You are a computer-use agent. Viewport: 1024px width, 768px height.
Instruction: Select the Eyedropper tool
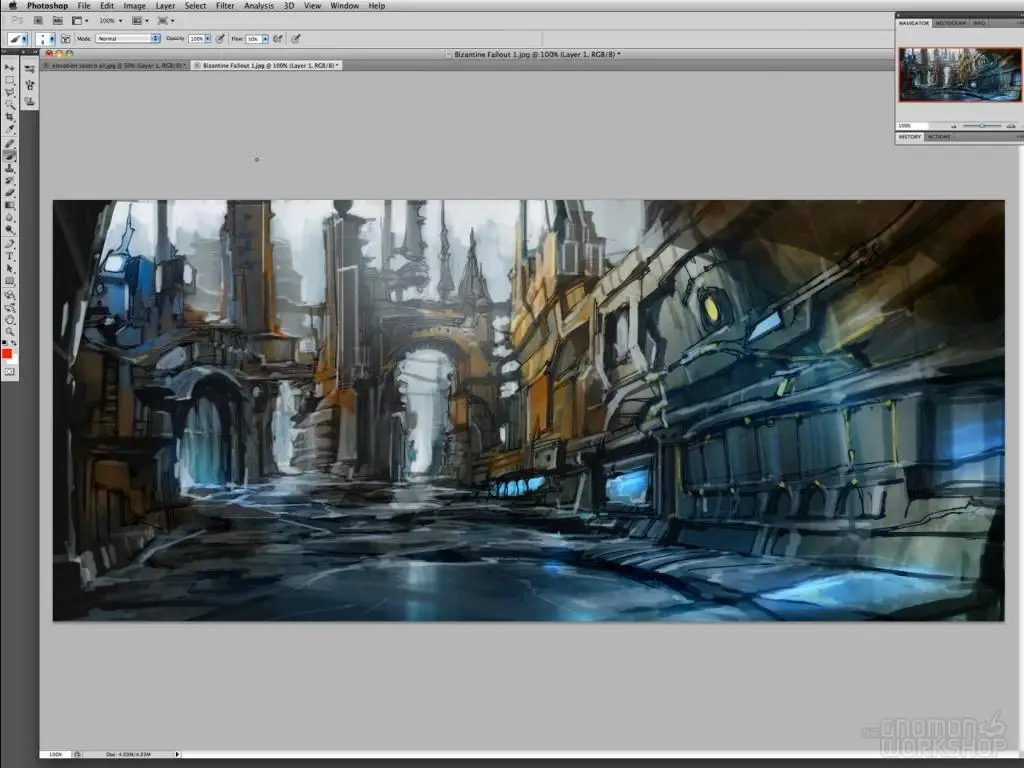tap(10, 129)
